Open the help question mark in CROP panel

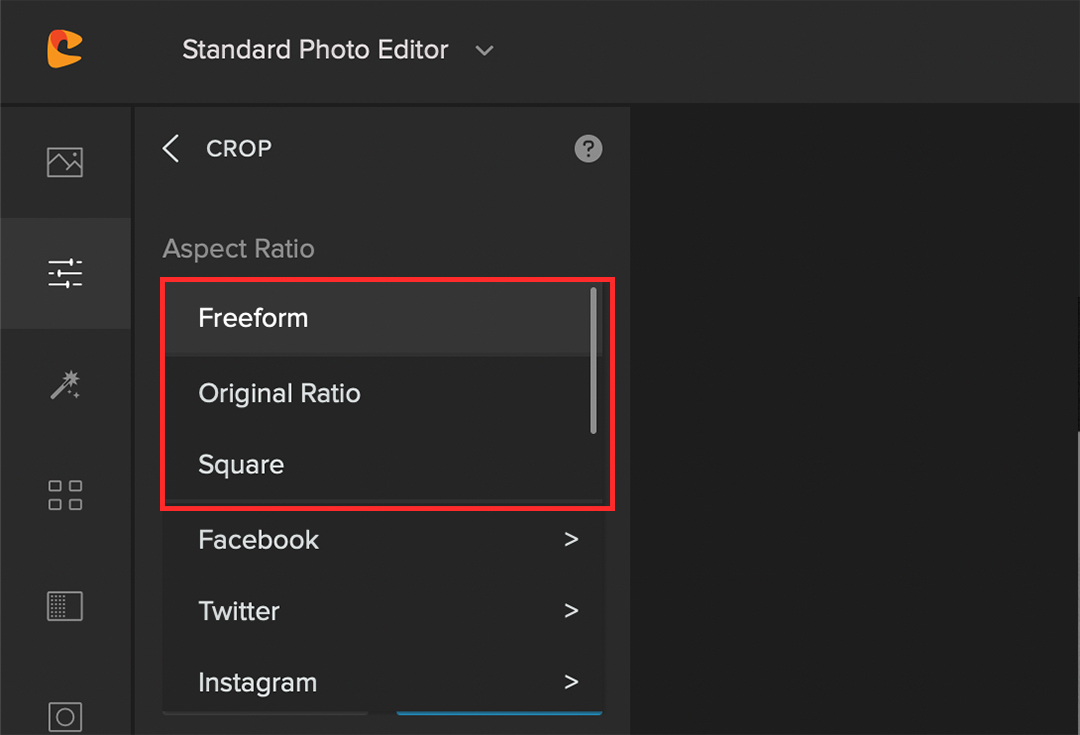[588, 148]
